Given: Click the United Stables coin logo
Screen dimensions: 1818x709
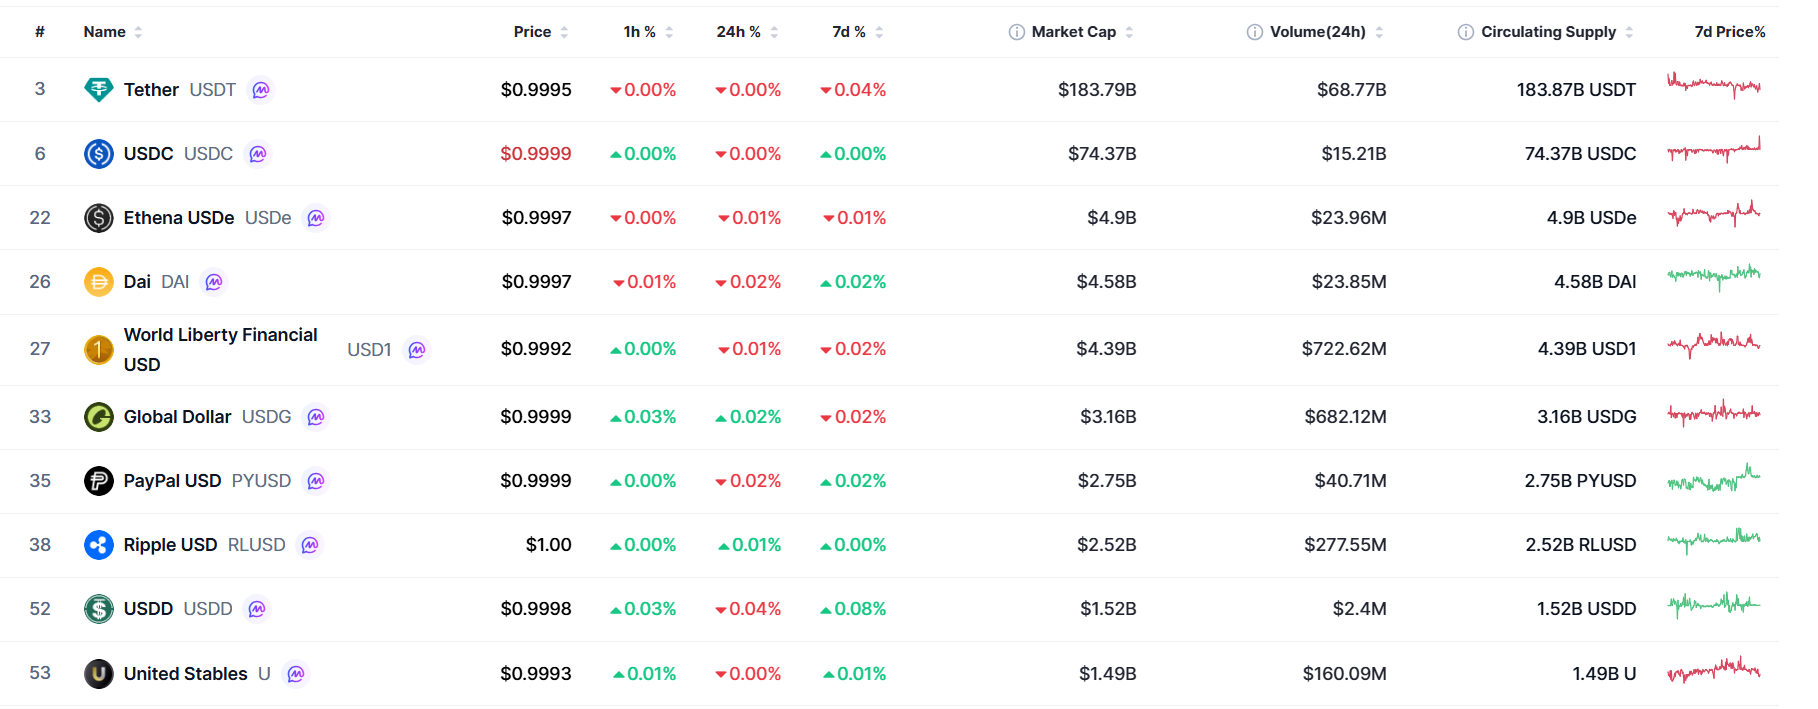Looking at the screenshot, I should coord(98,674).
